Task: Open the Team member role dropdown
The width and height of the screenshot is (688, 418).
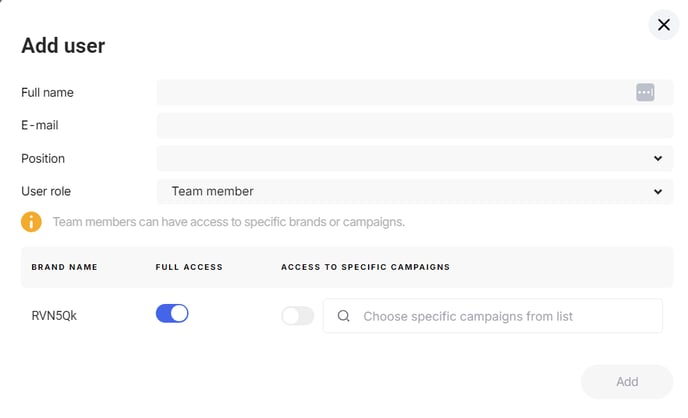Action: point(415,192)
